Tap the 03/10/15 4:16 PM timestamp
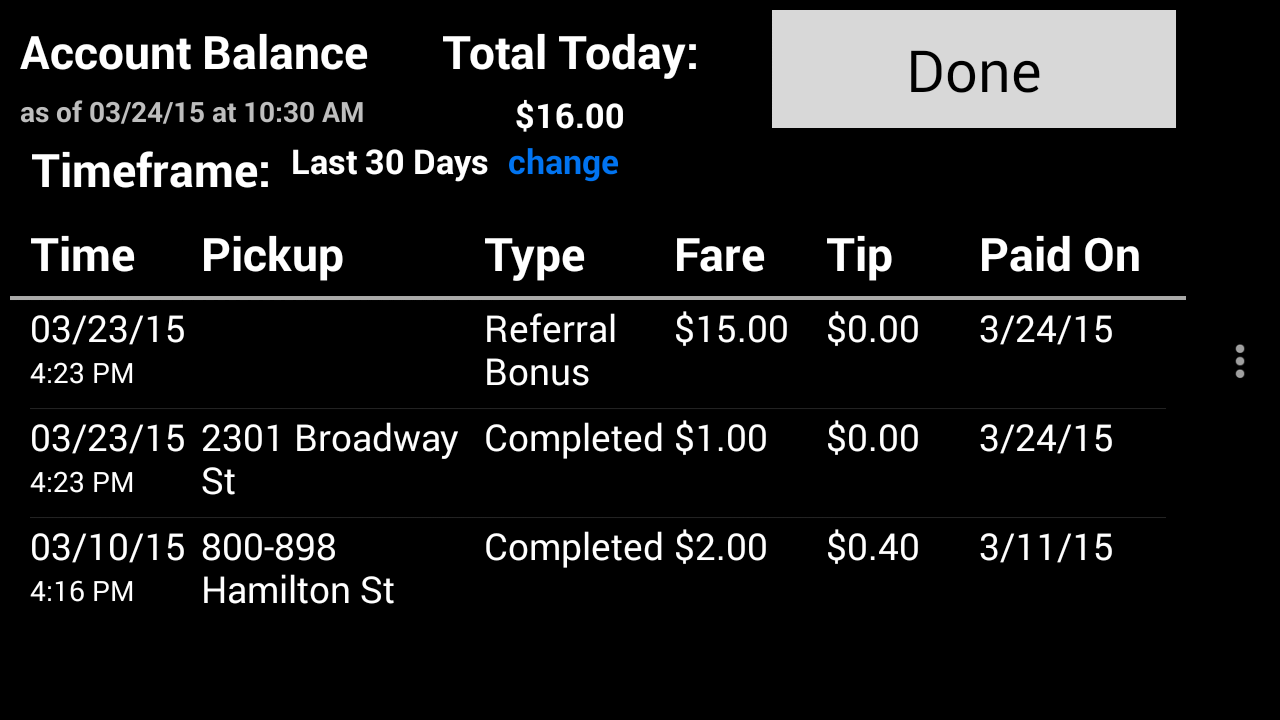1280x720 pixels. 107,568
